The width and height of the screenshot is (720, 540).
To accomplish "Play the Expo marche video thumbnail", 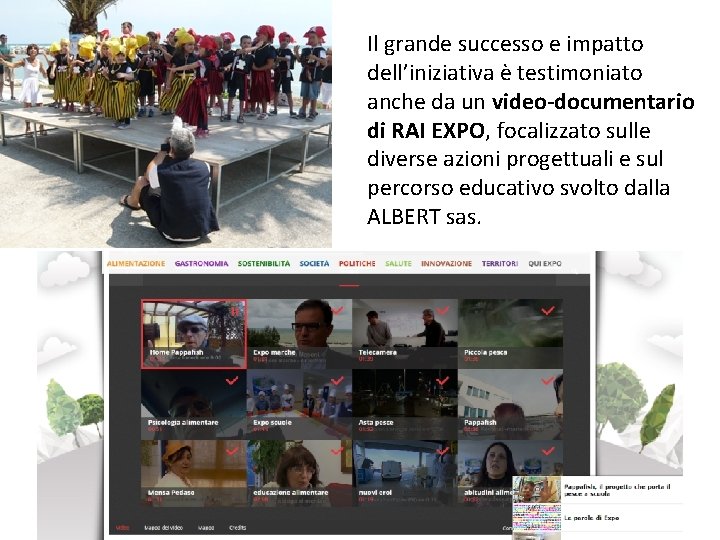I will (x=299, y=334).
